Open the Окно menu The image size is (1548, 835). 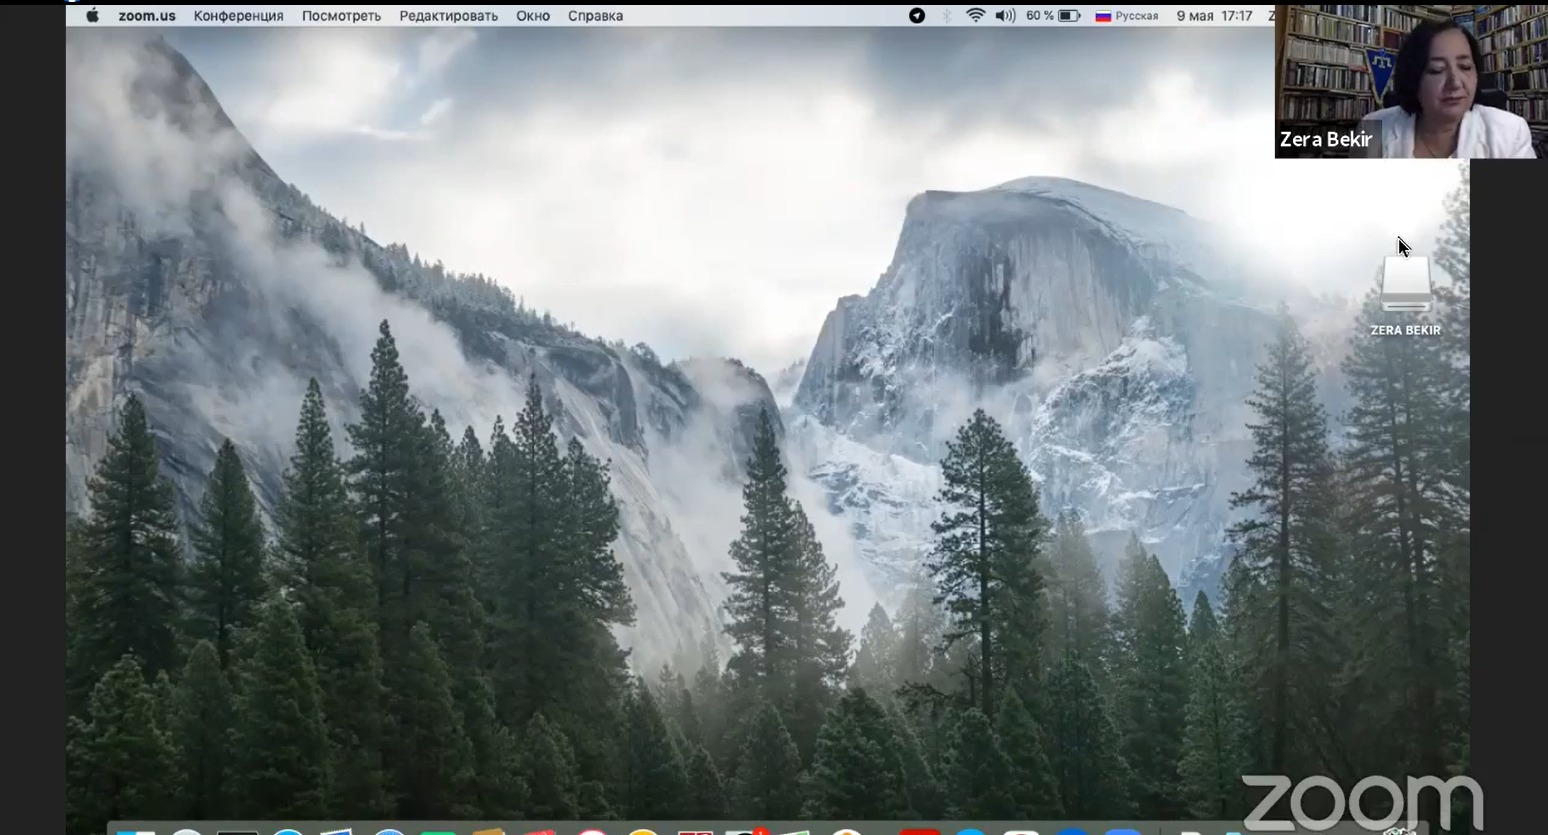[x=533, y=16]
